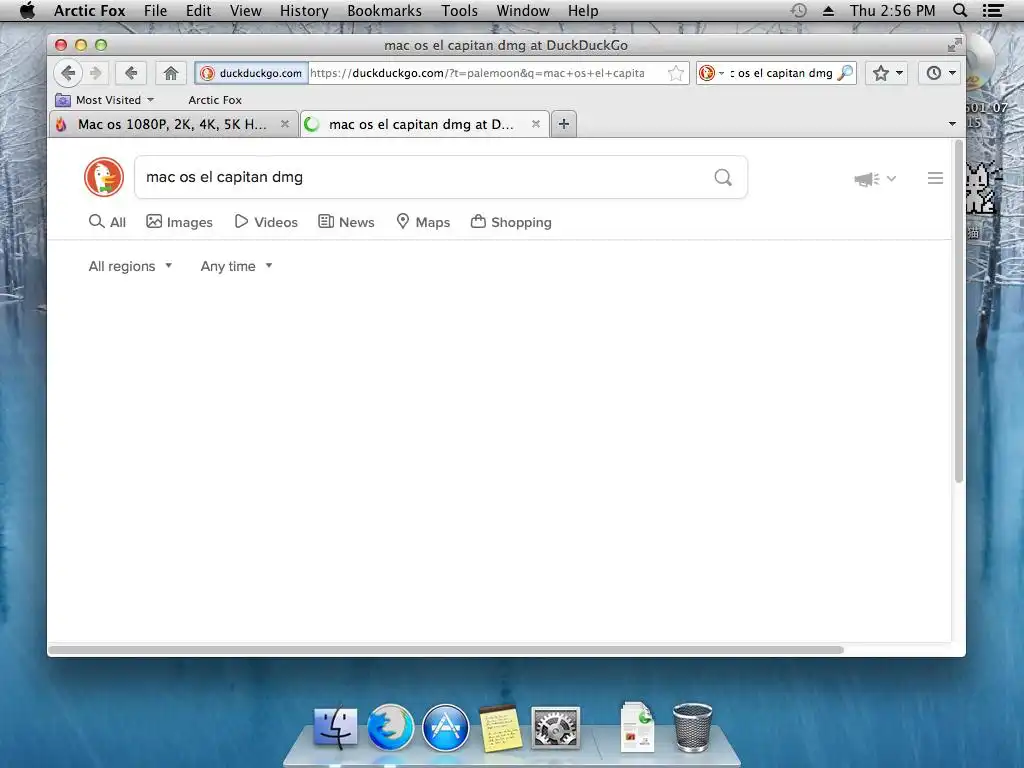
Task: Click the square left-arrow toolbar button
Action: pos(131,73)
